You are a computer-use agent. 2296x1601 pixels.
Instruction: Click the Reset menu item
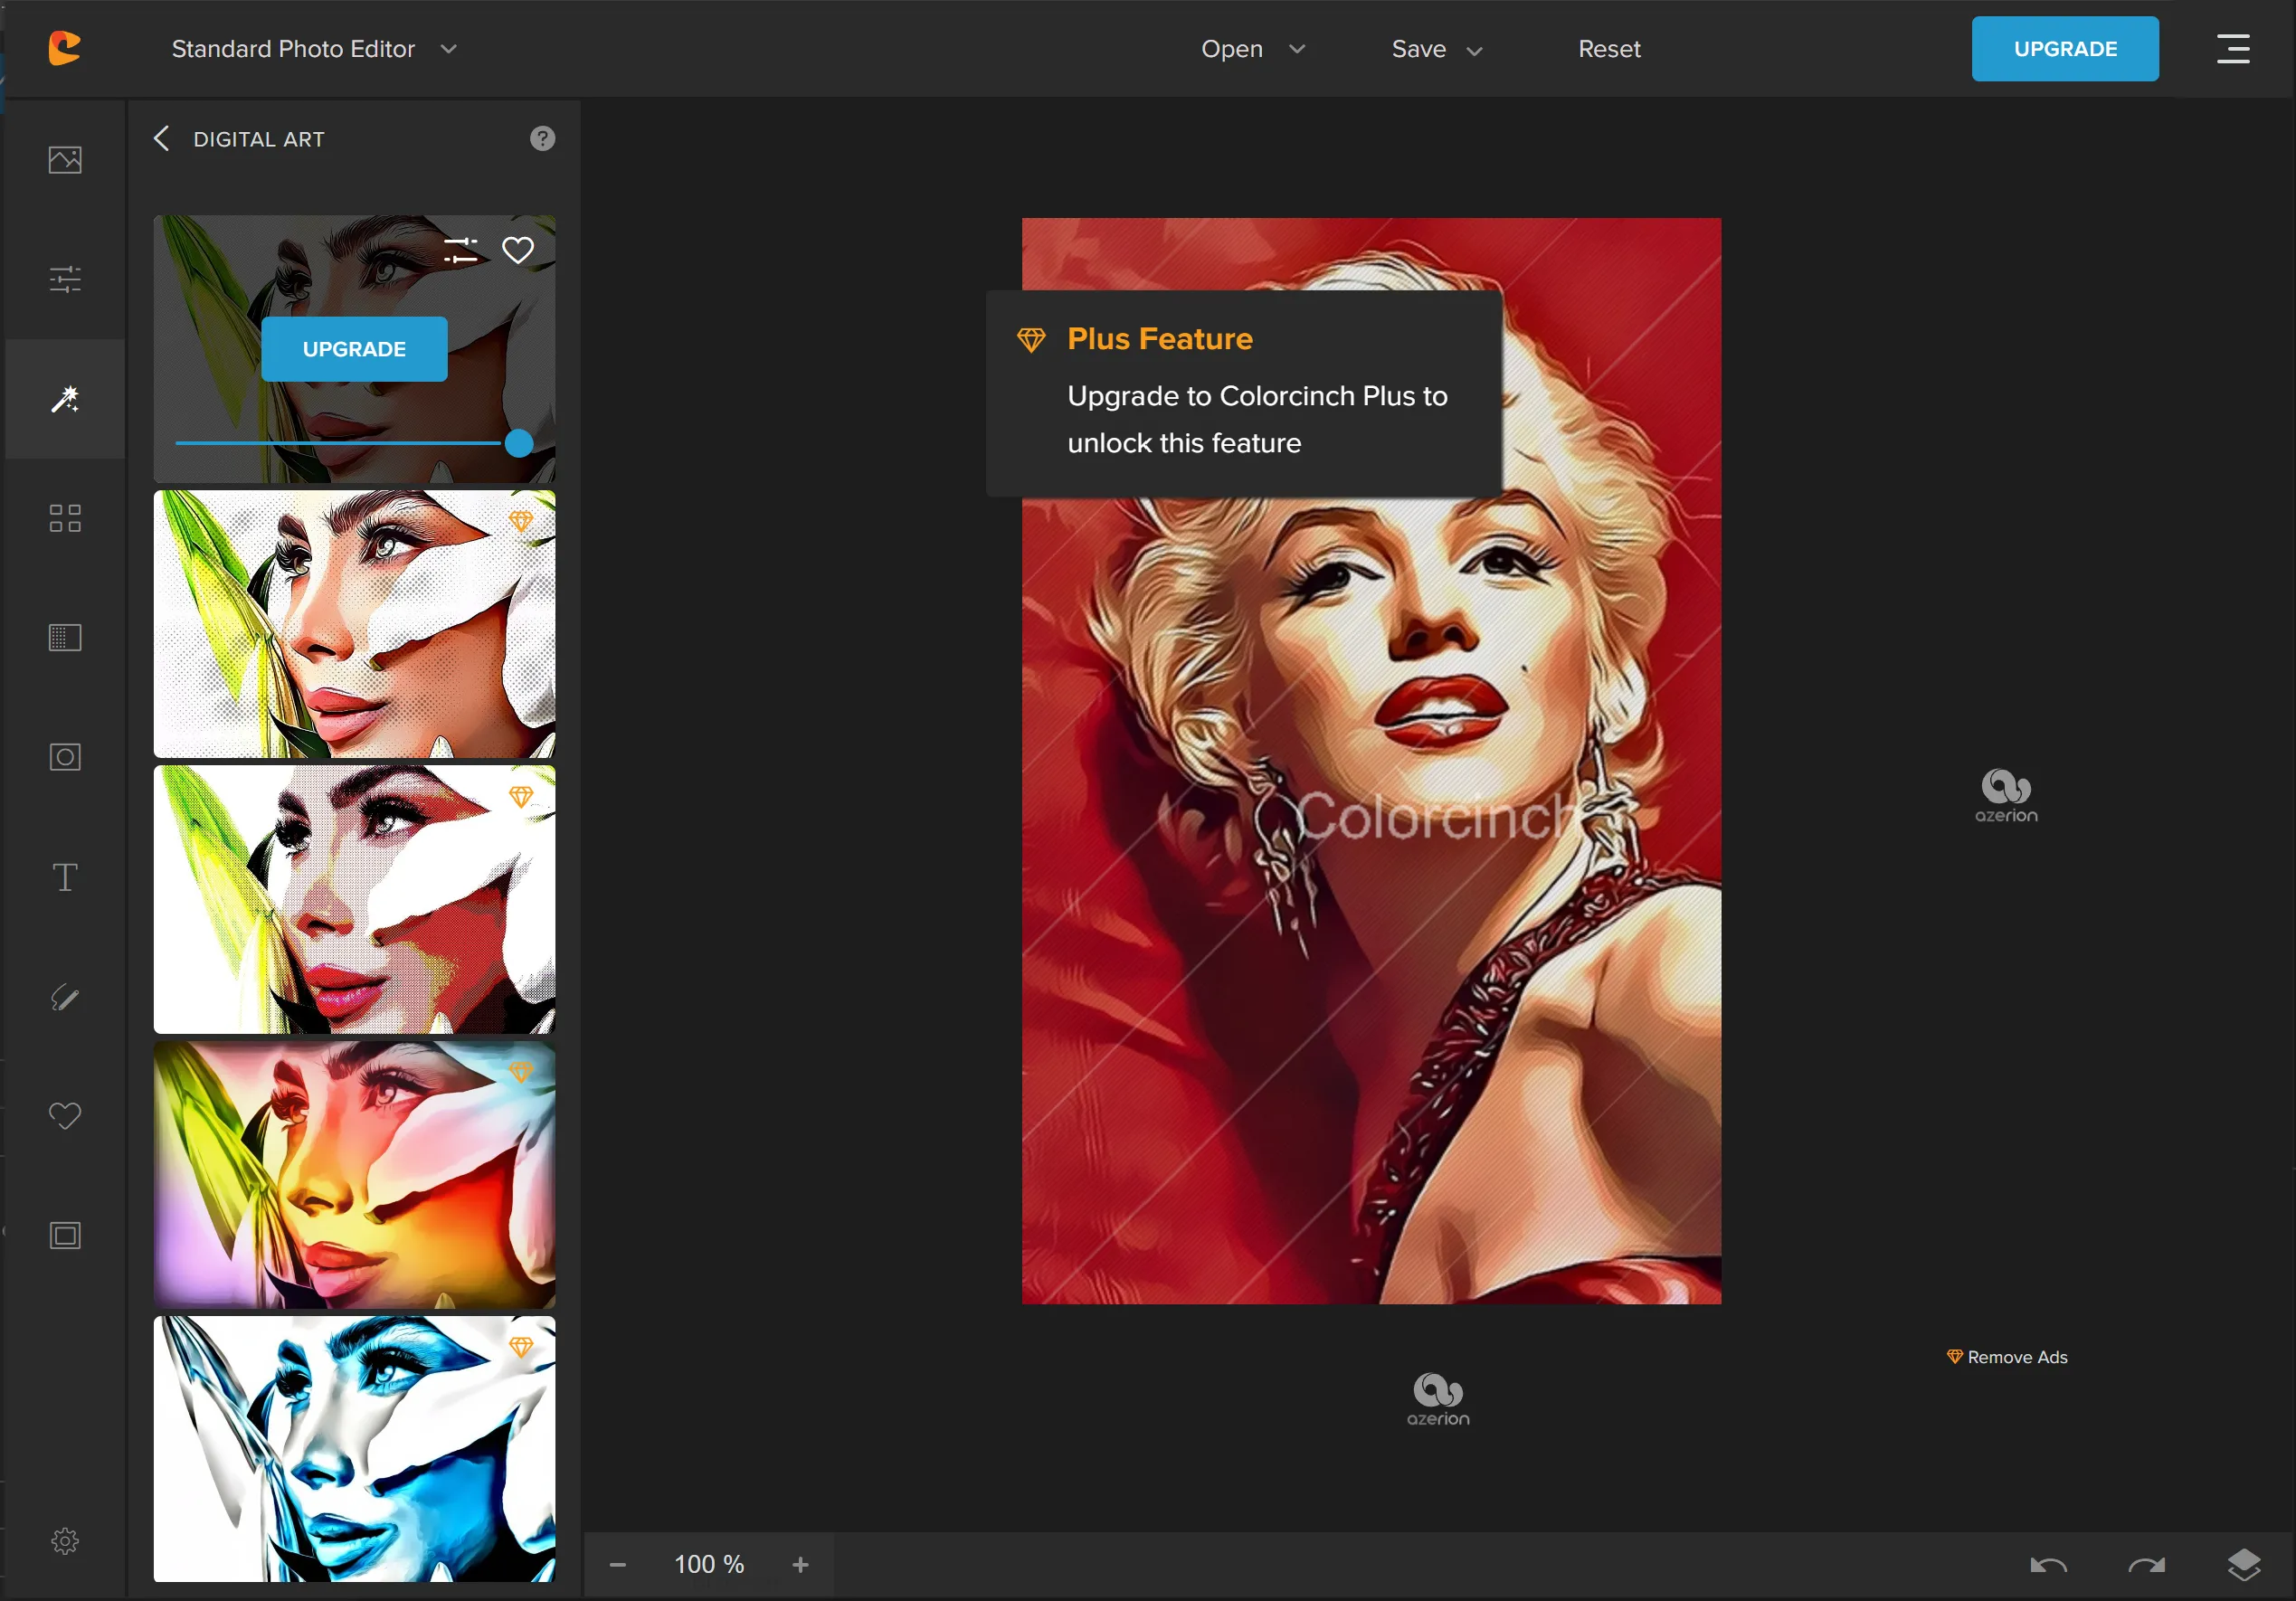tap(1608, 48)
